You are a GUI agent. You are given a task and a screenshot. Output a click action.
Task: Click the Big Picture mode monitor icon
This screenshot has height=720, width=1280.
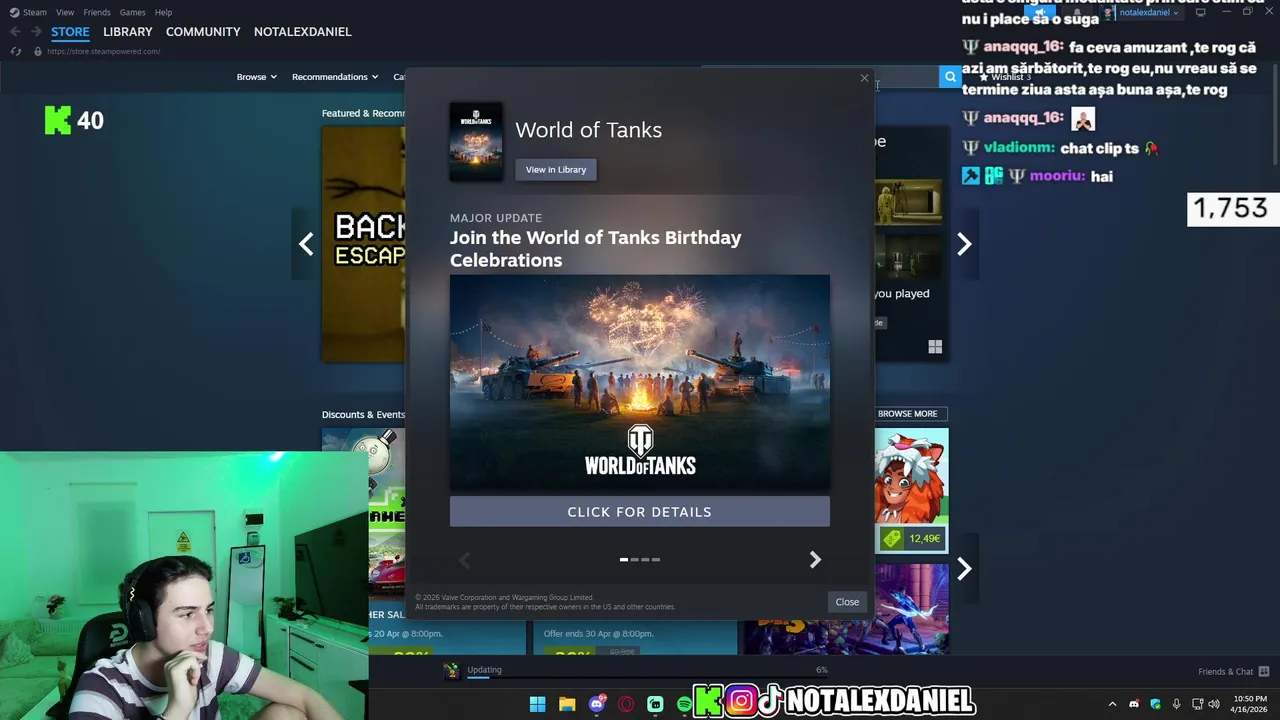tap(1200, 13)
